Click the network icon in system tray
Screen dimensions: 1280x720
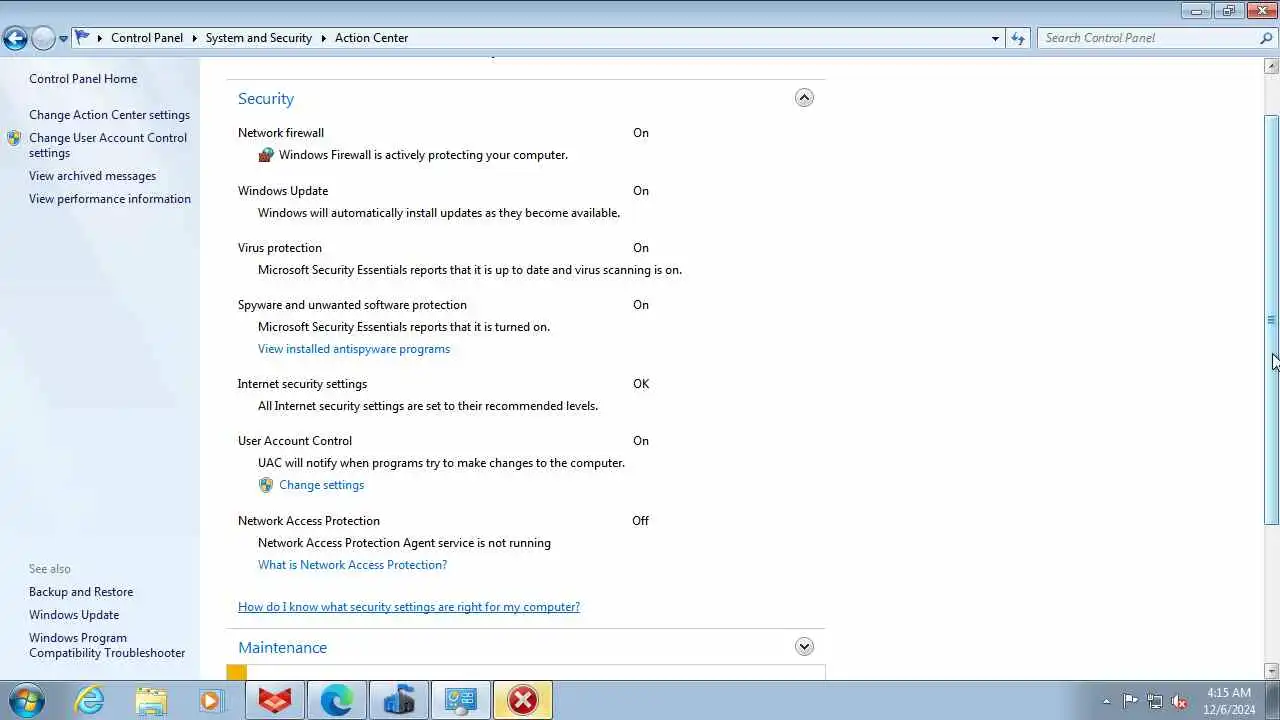[x=1155, y=701]
